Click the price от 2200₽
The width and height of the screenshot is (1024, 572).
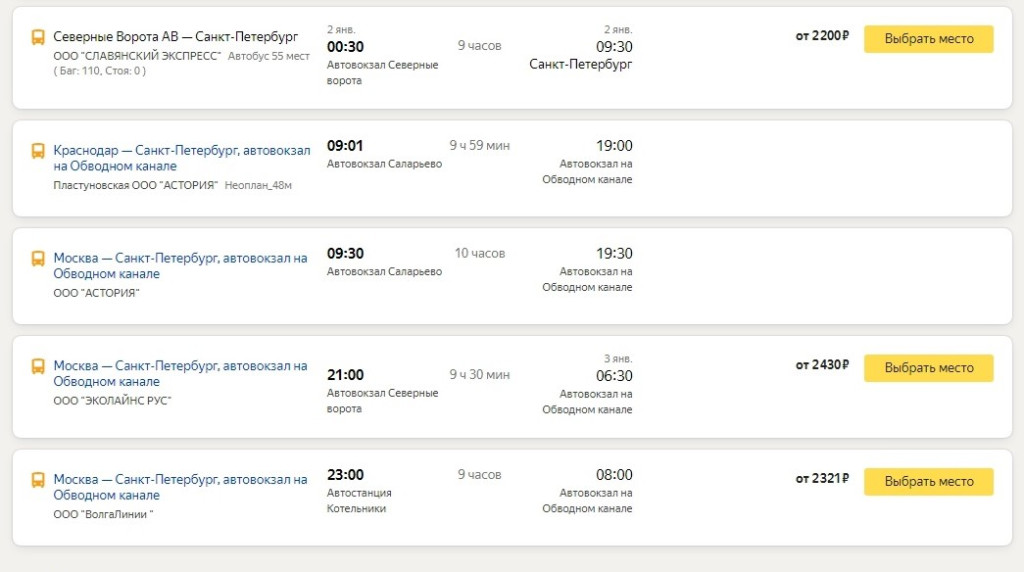pos(822,36)
